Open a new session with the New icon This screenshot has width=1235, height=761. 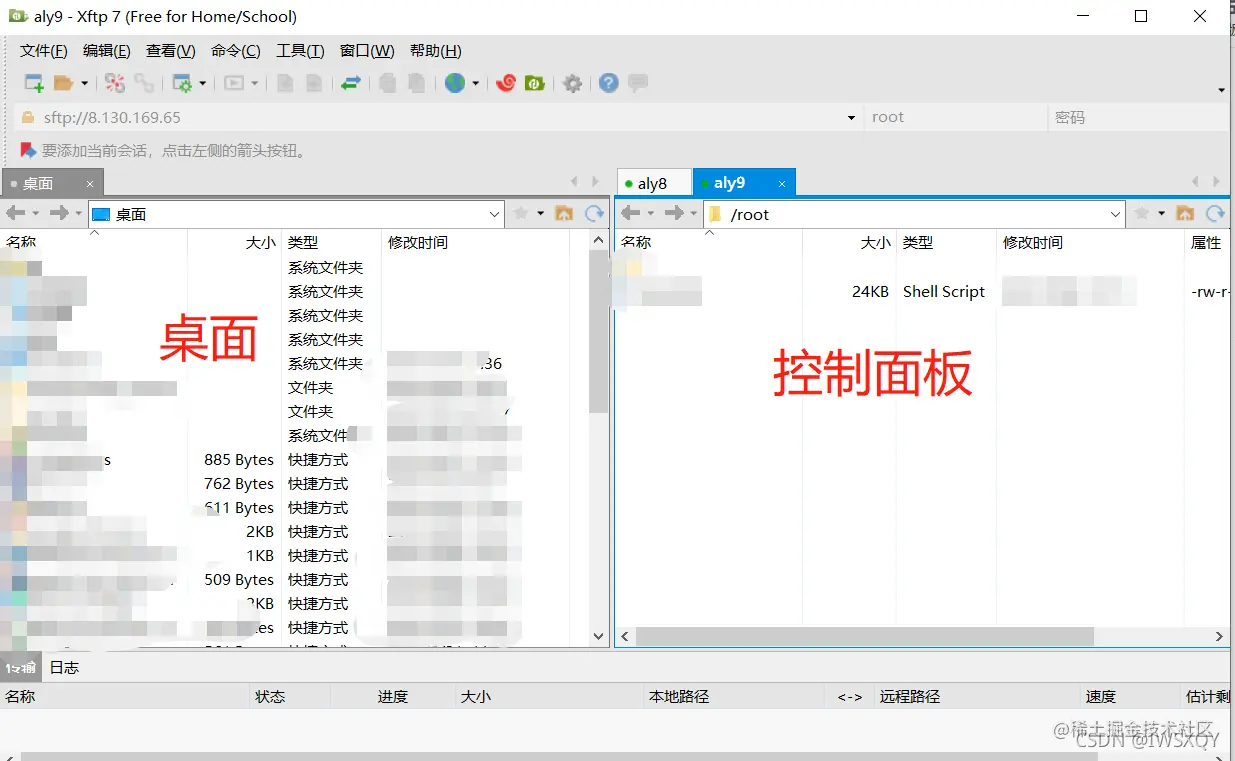click(x=33, y=84)
